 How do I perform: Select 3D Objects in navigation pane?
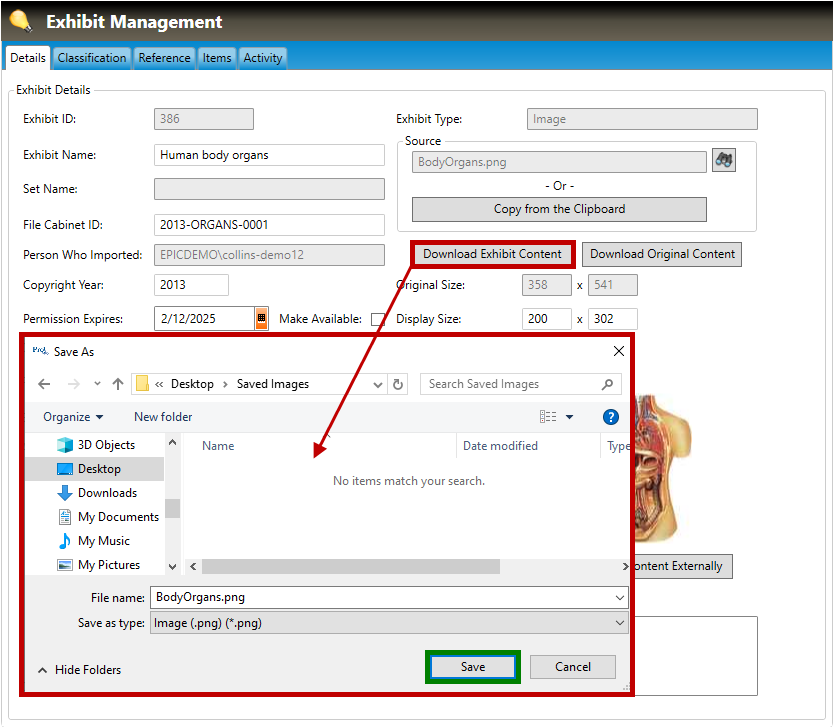106,445
